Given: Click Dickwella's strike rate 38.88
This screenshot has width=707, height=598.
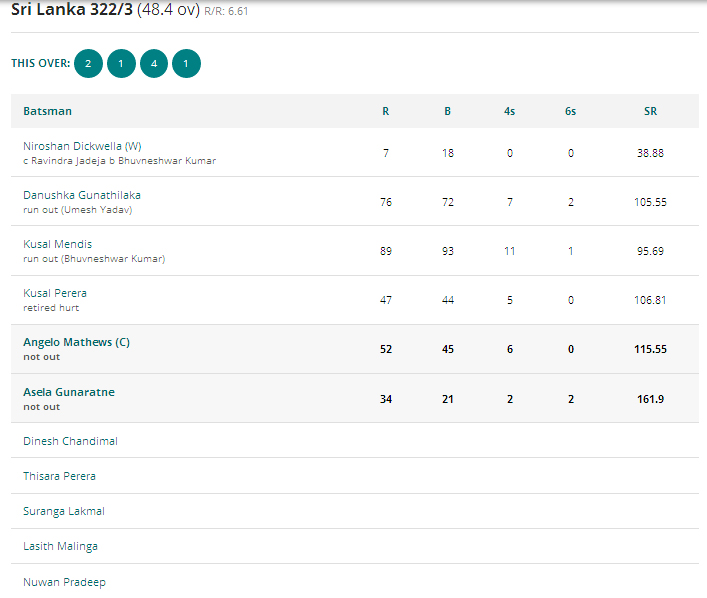Looking at the screenshot, I should (x=650, y=153).
